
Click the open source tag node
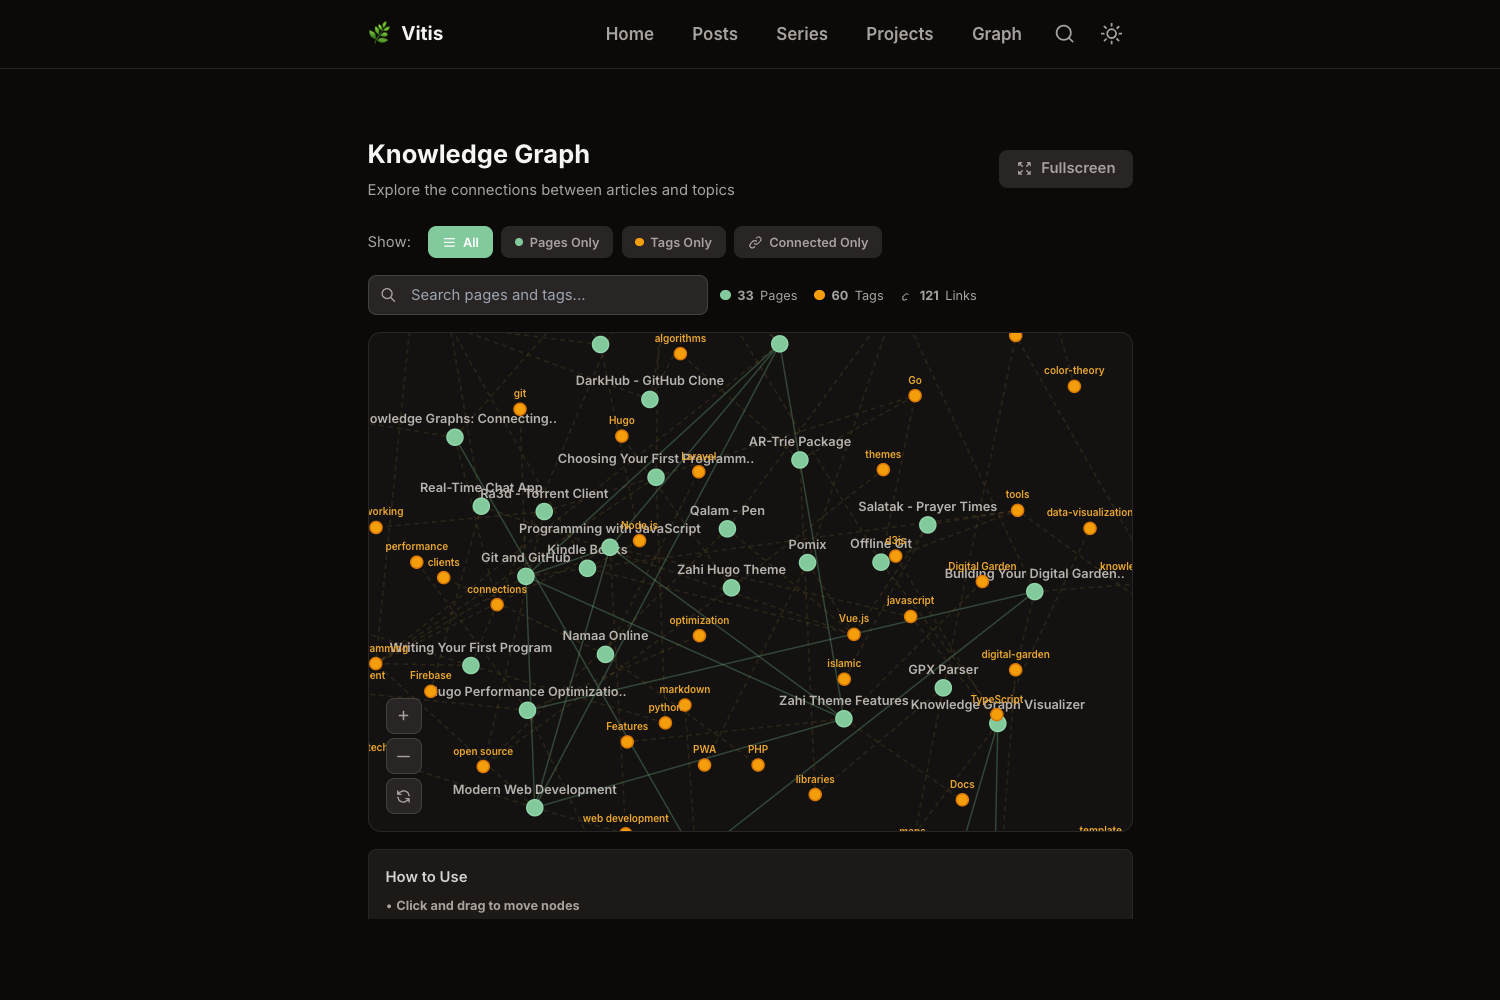point(483,767)
